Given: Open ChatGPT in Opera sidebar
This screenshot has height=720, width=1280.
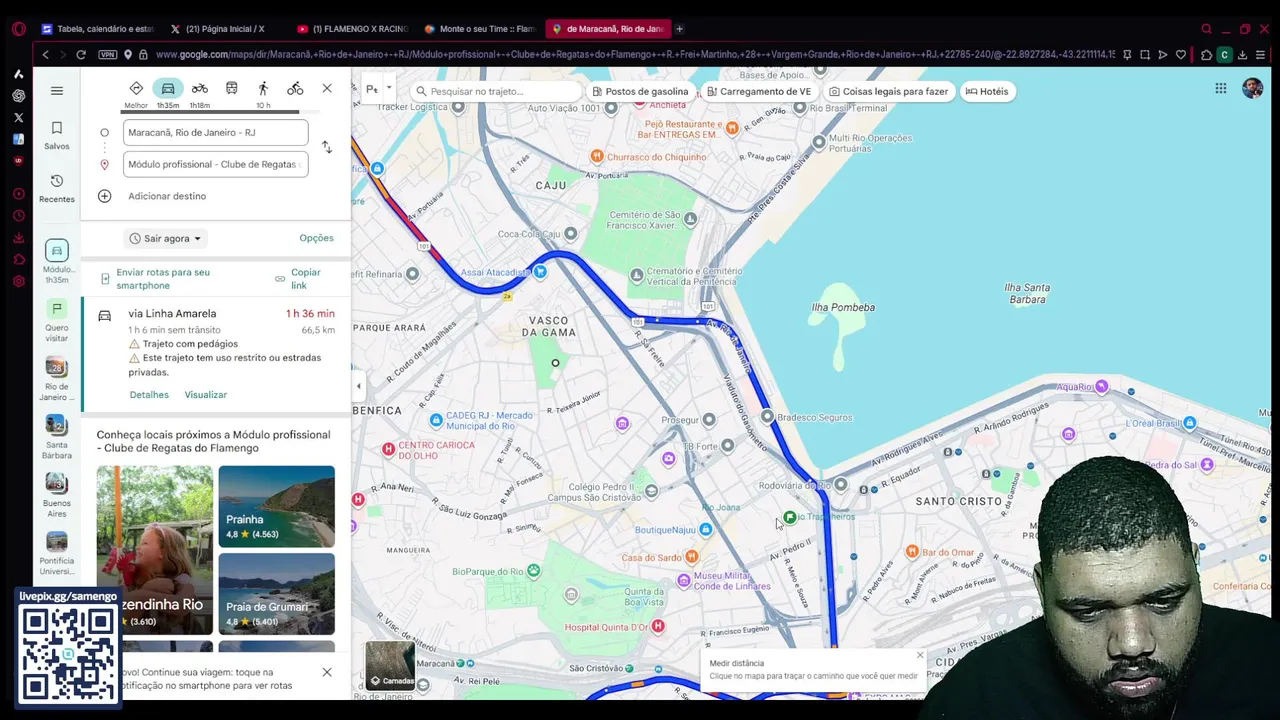Looking at the screenshot, I should click(x=18, y=96).
